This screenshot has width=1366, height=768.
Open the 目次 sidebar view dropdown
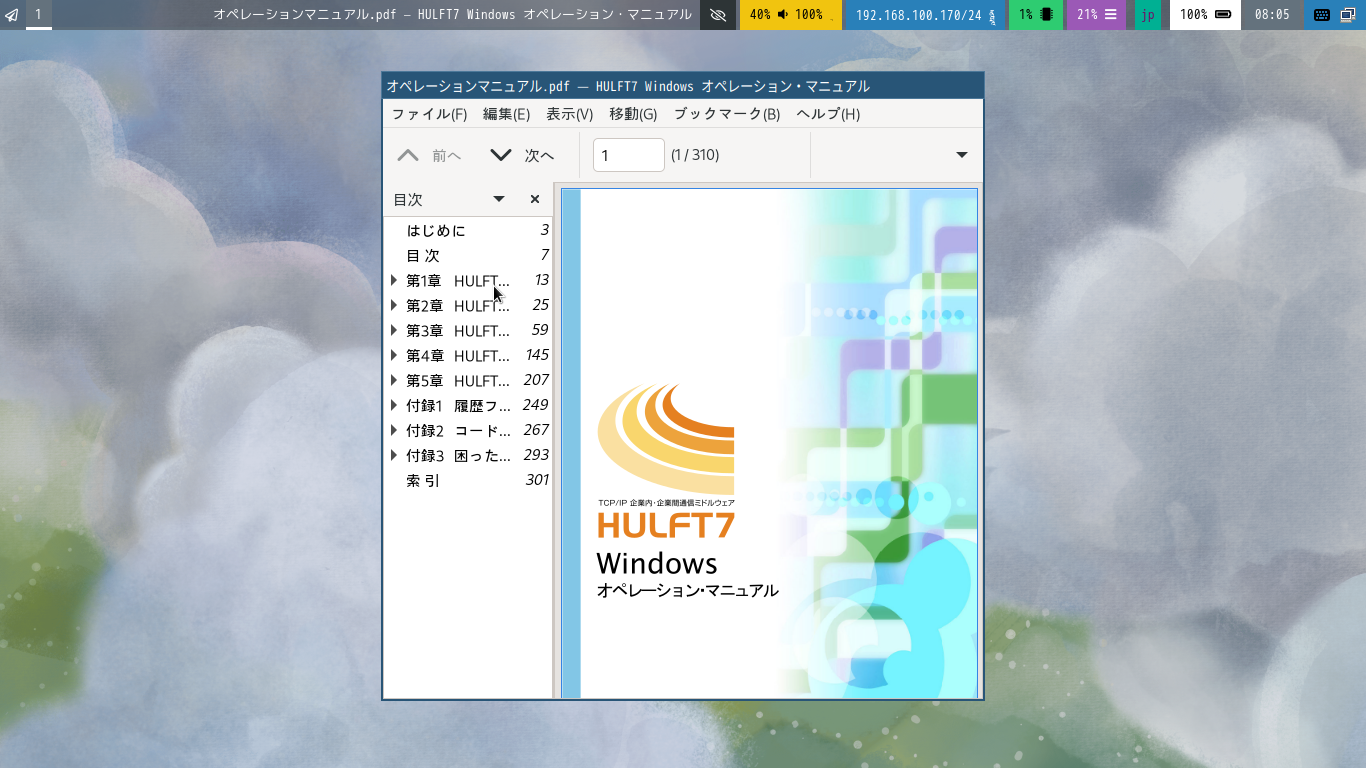499,199
